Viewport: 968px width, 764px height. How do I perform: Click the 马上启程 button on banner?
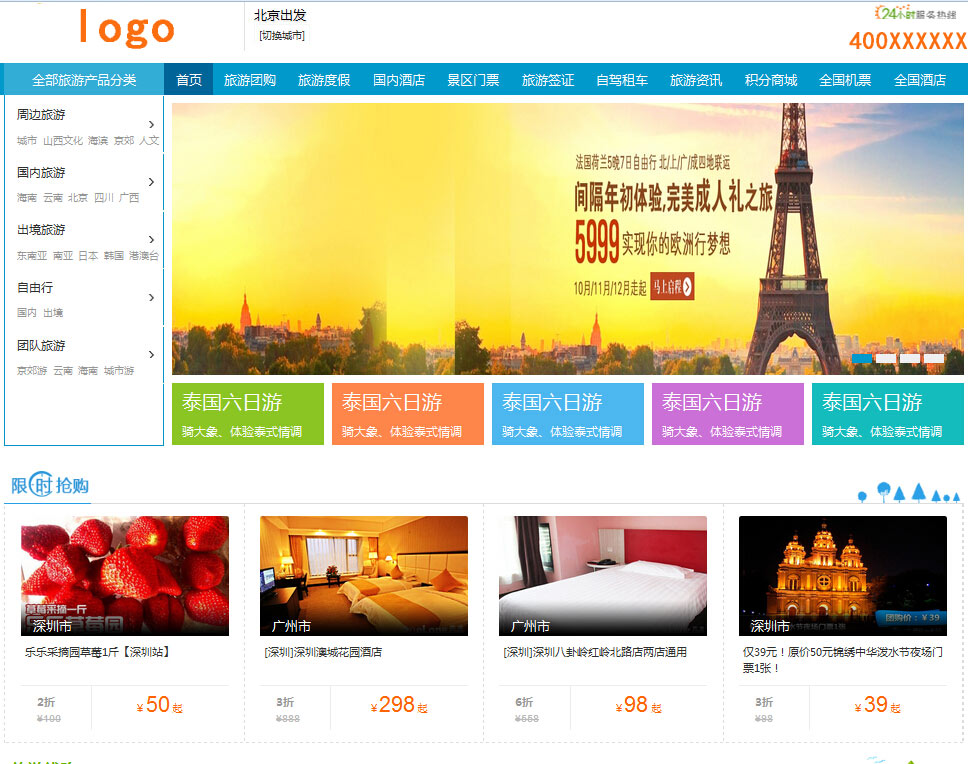670,287
